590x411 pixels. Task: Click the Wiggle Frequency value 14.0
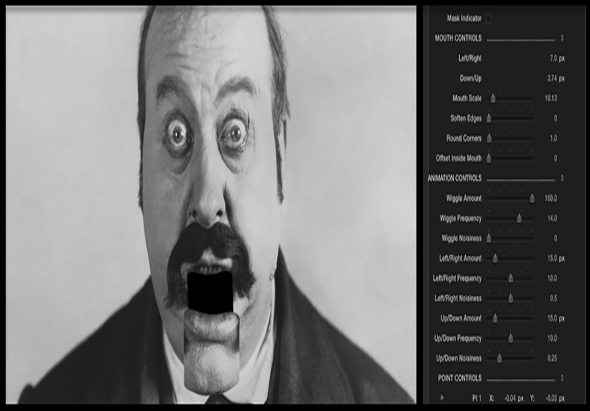click(x=552, y=218)
